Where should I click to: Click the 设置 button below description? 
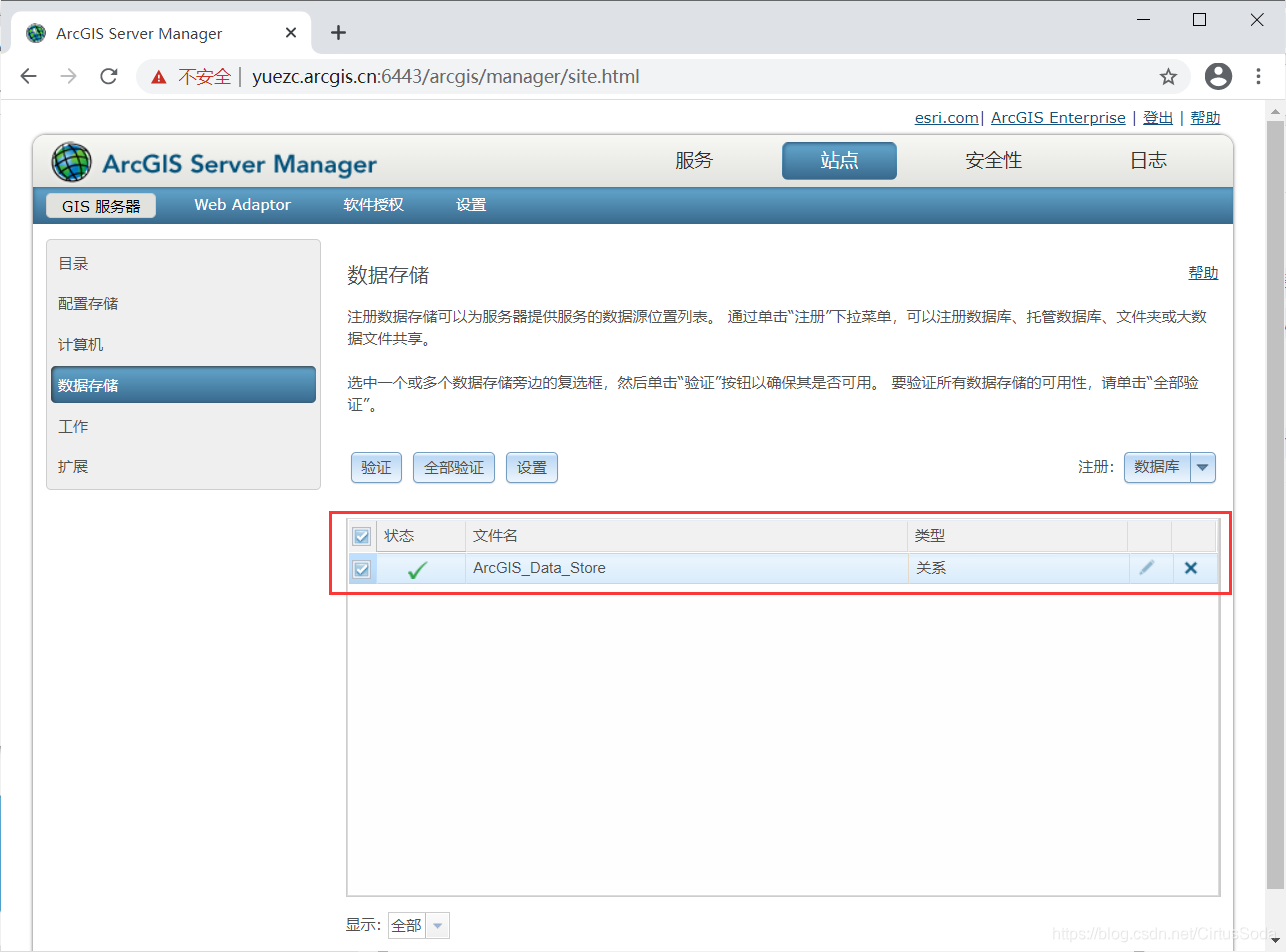pos(532,468)
